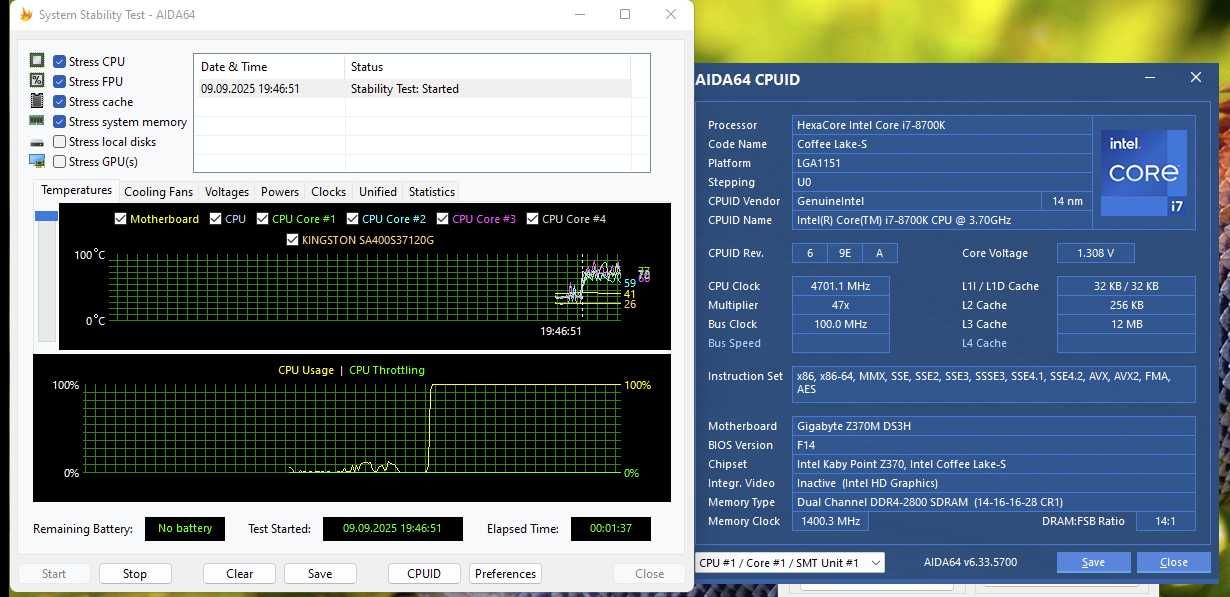Image resolution: width=1230 pixels, height=597 pixels.
Task: Open Preferences dialog
Action: coord(505,574)
